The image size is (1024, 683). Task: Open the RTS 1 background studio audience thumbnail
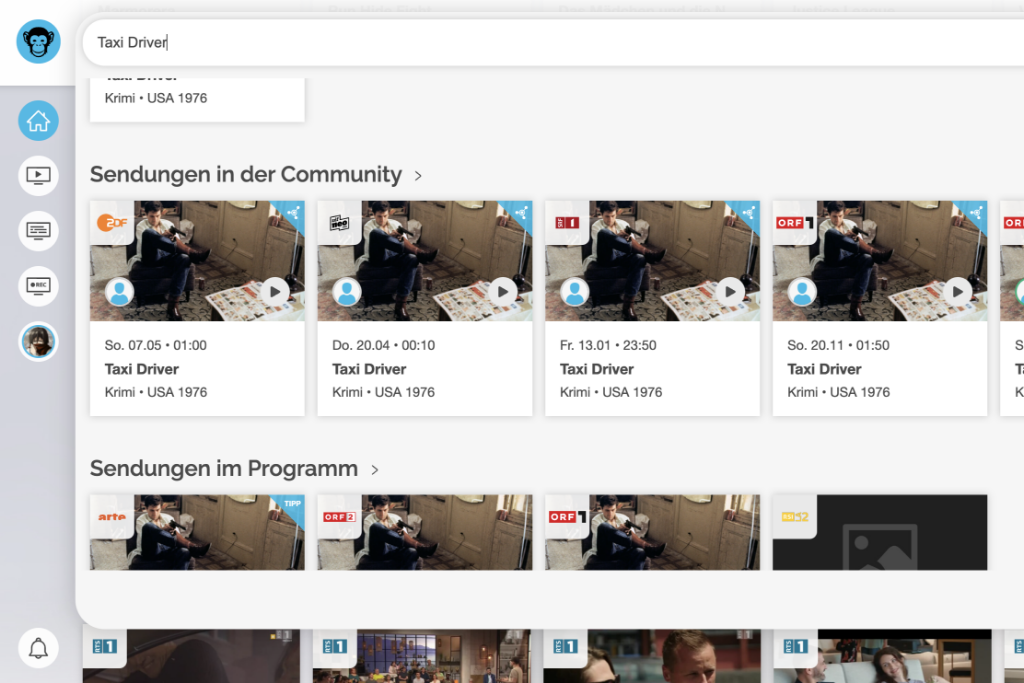[422, 656]
